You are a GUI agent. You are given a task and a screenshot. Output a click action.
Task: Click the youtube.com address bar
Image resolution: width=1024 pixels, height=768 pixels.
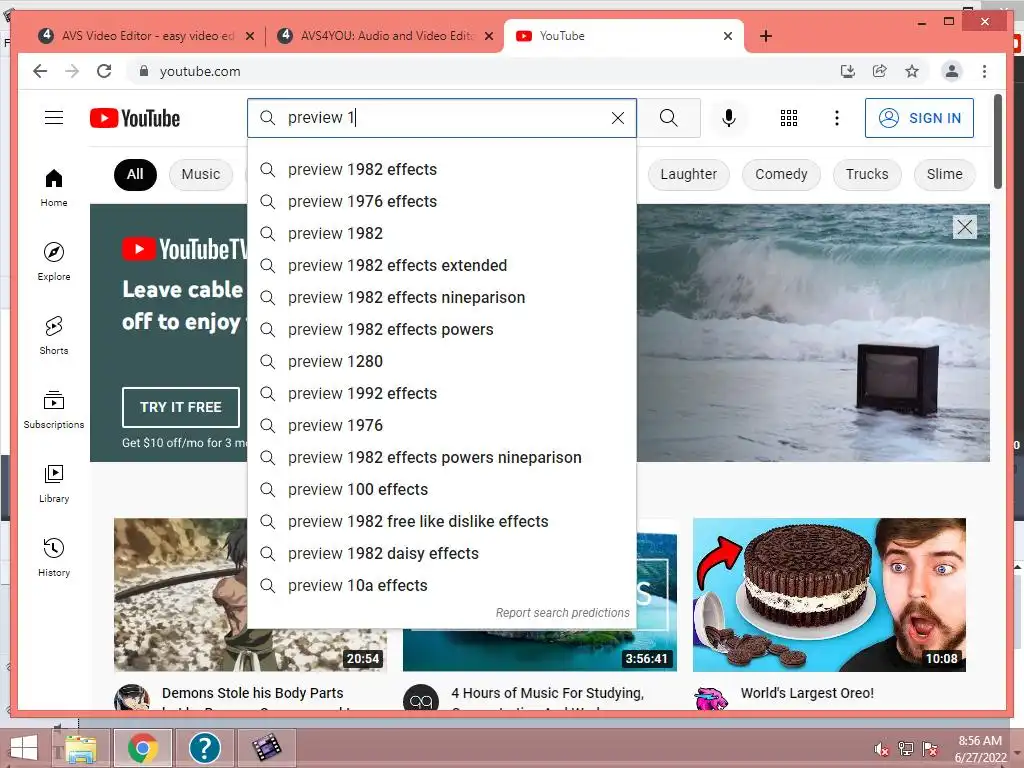pyautogui.click(x=483, y=71)
